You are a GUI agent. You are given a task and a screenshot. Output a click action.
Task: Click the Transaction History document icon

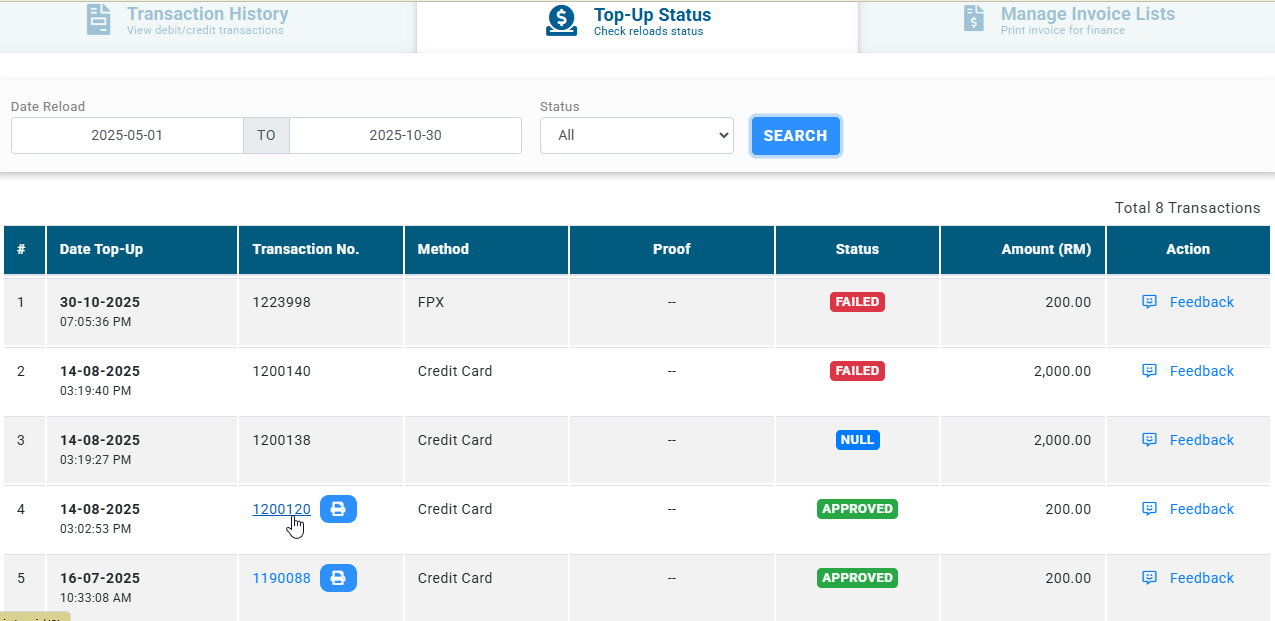[98, 20]
